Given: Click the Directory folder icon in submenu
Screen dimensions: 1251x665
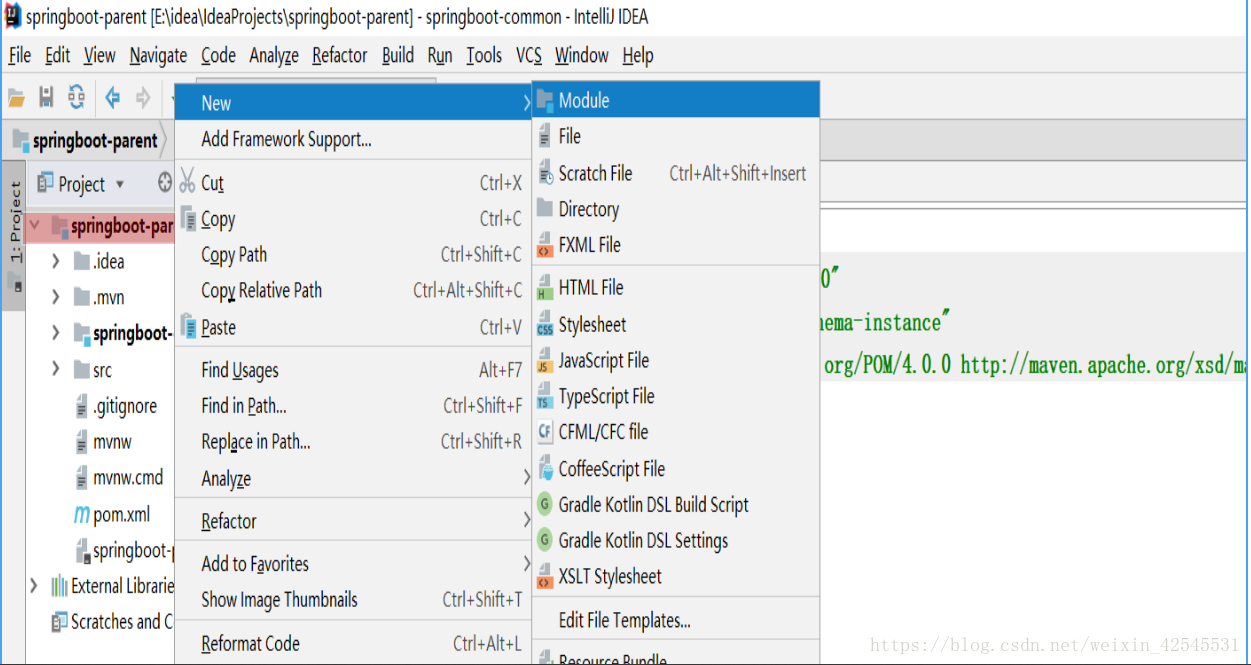Looking at the screenshot, I should point(545,208).
